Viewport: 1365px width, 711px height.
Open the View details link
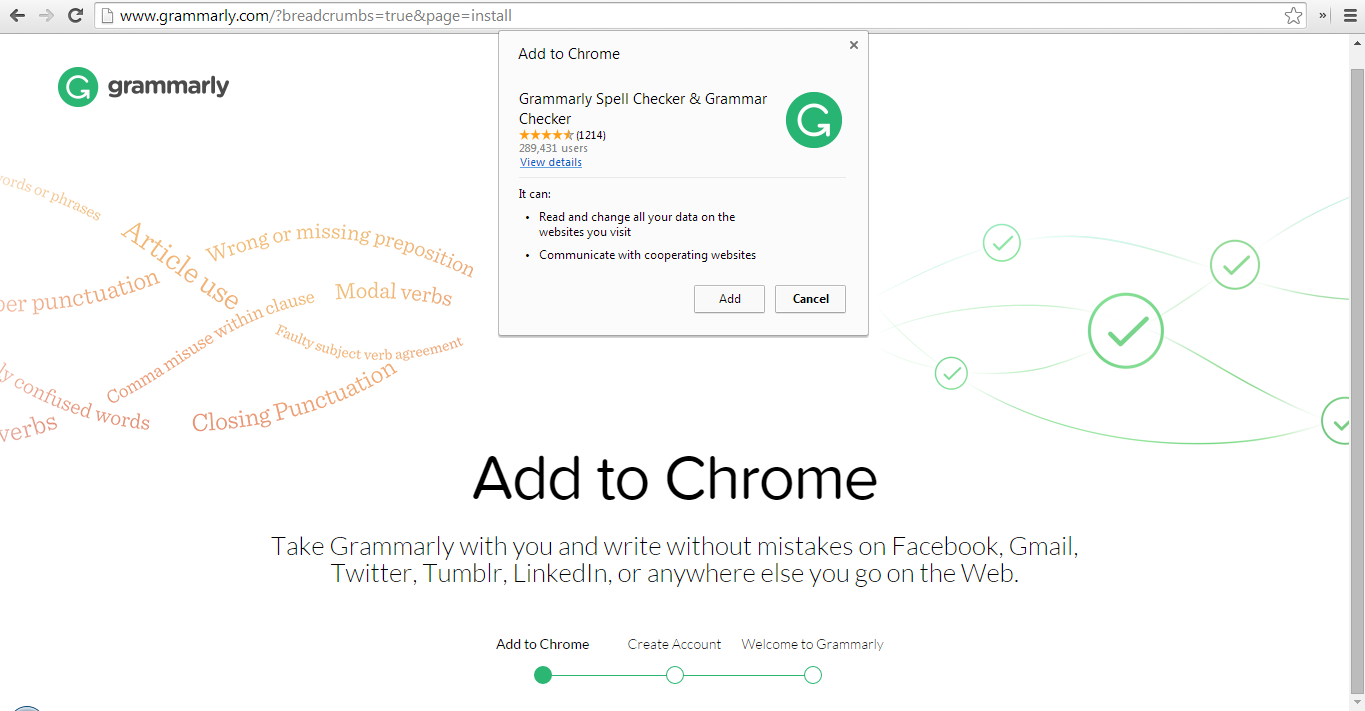(x=550, y=162)
